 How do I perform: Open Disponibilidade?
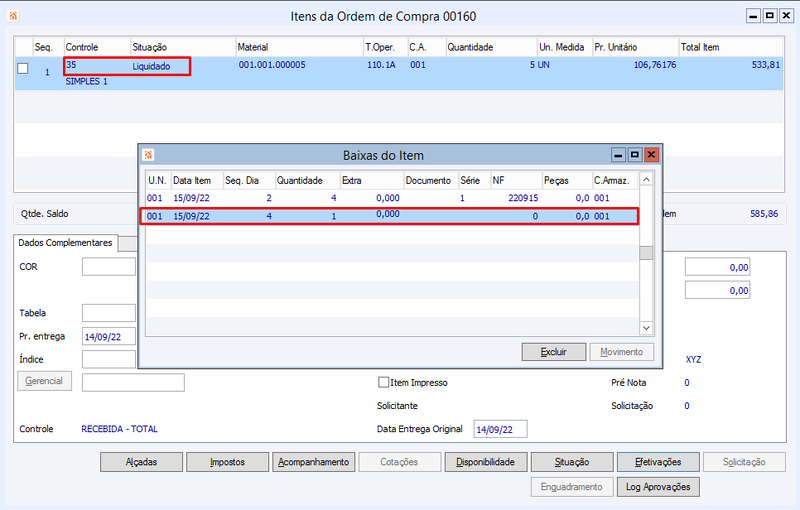tap(486, 462)
